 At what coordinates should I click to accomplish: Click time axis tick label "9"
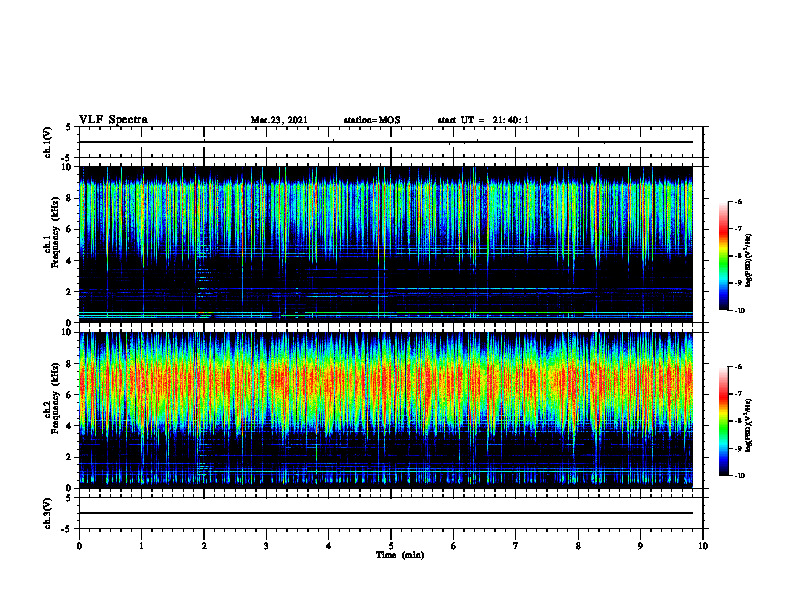click(640, 546)
